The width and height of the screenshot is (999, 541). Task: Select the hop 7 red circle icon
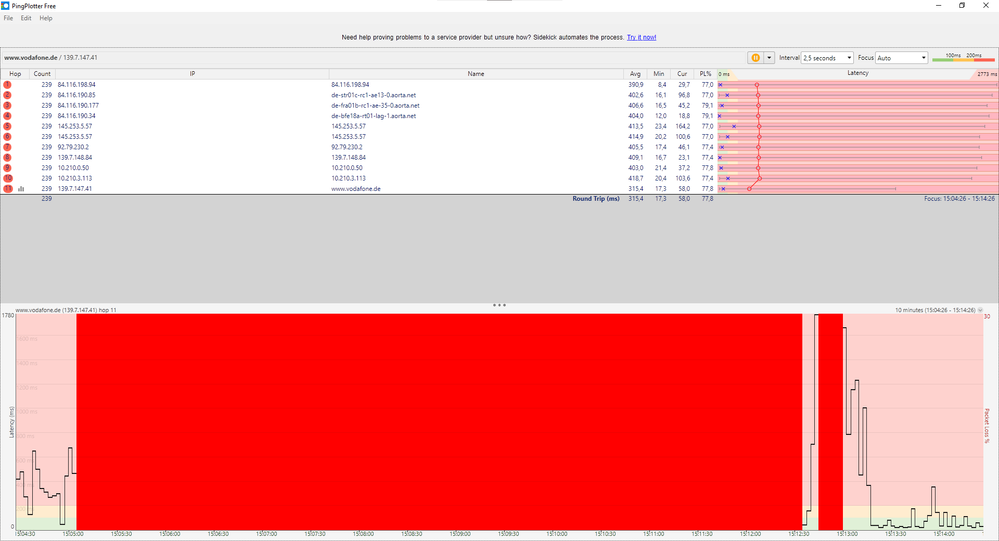point(8,147)
